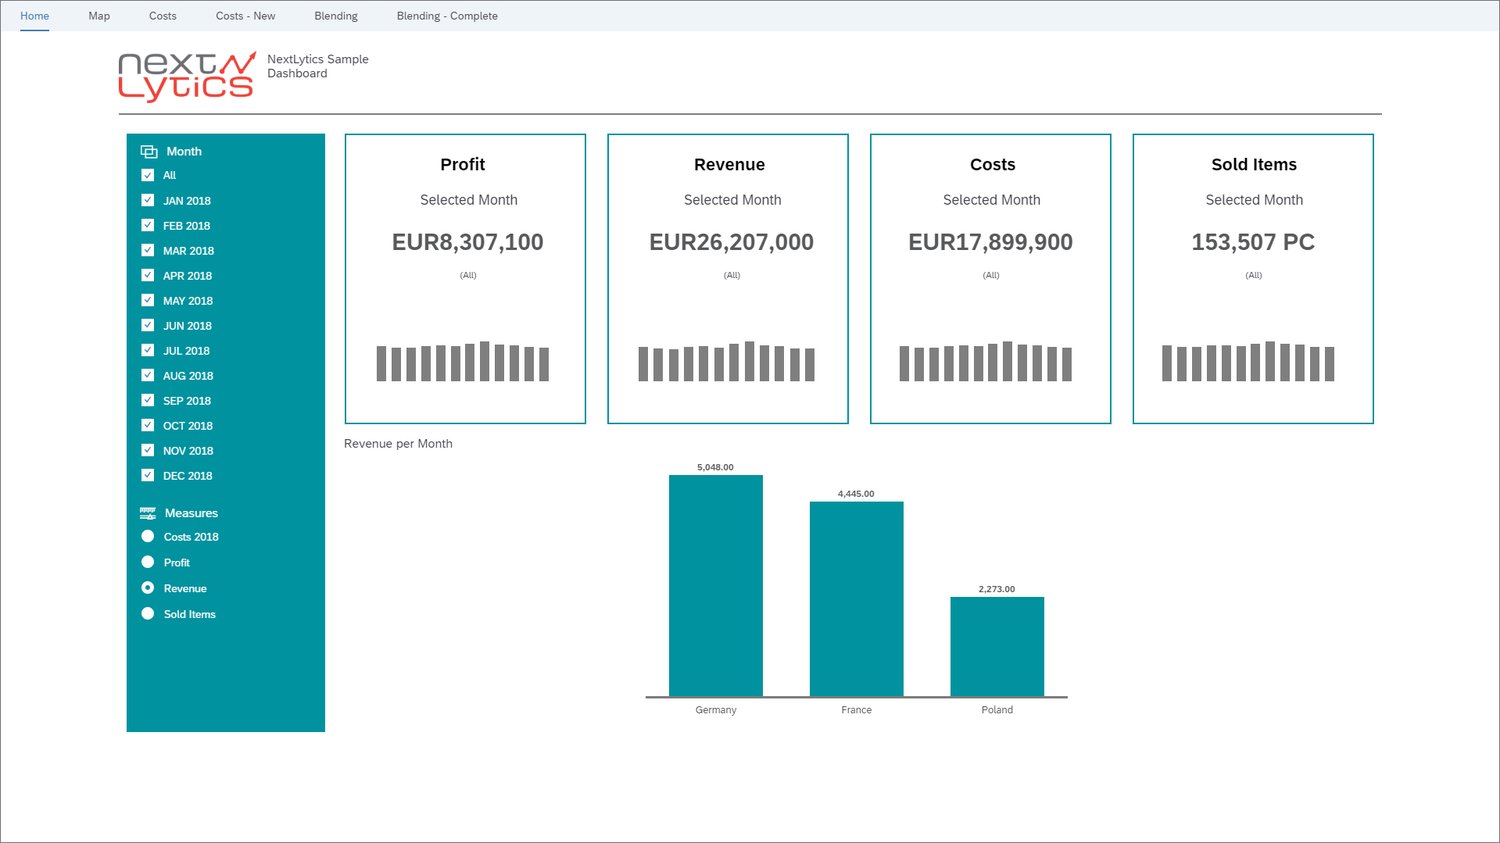
Task: Click the Measures list icon
Action: click(147, 512)
